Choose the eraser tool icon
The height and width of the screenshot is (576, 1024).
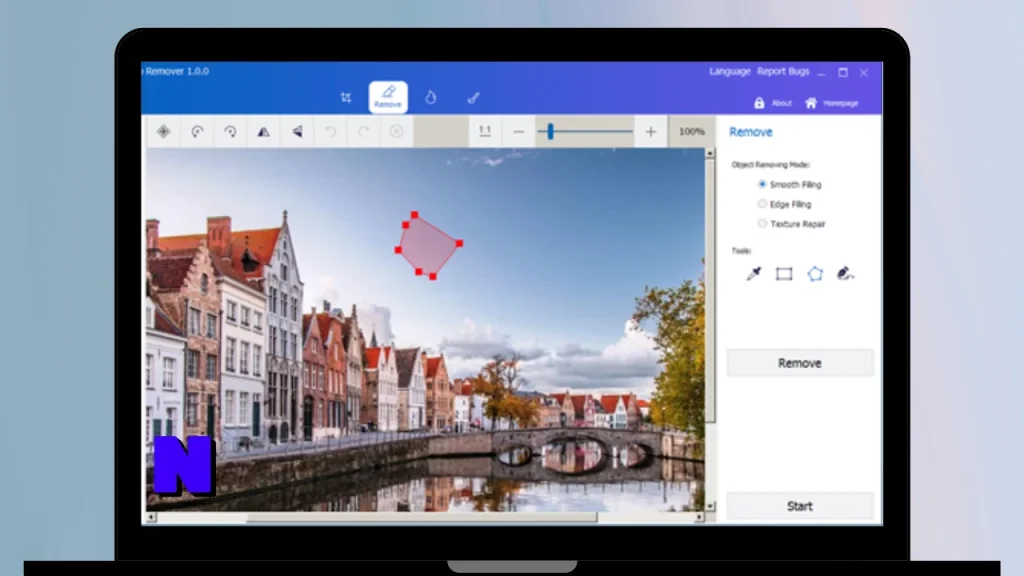[846, 274]
